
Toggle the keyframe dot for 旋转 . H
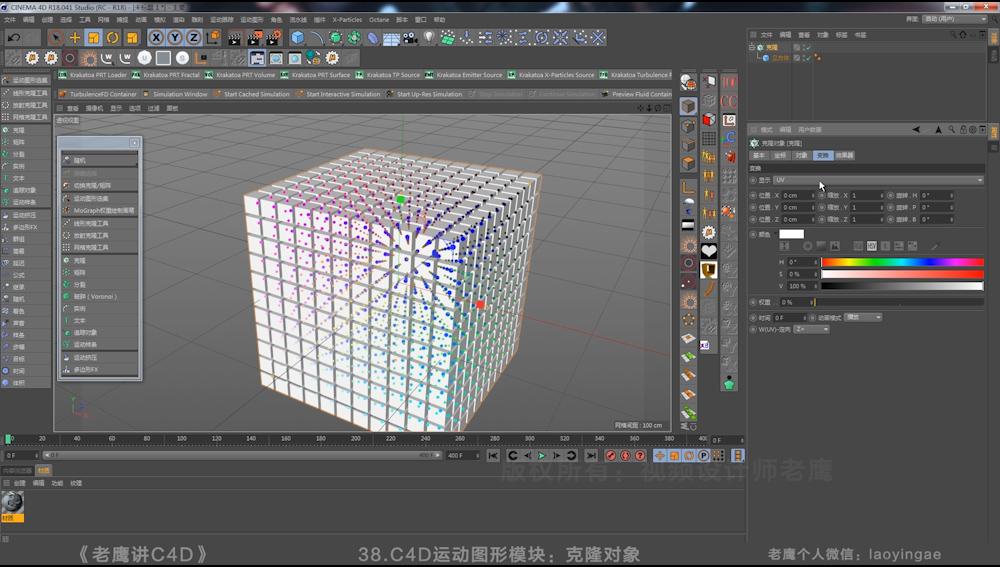891,195
